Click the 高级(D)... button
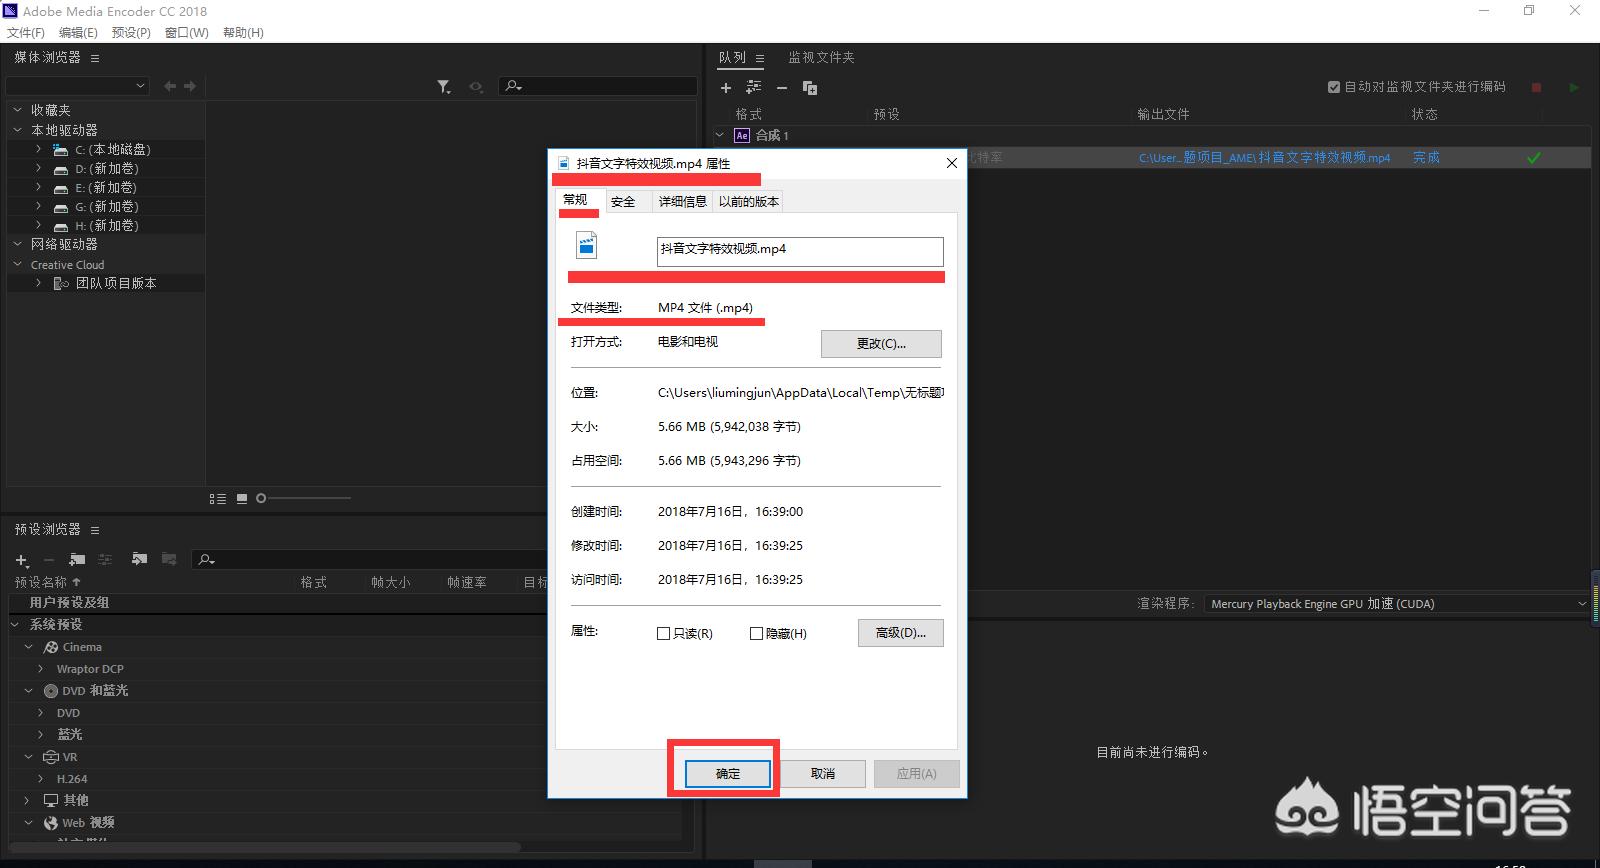The width and height of the screenshot is (1600, 868). pos(901,633)
